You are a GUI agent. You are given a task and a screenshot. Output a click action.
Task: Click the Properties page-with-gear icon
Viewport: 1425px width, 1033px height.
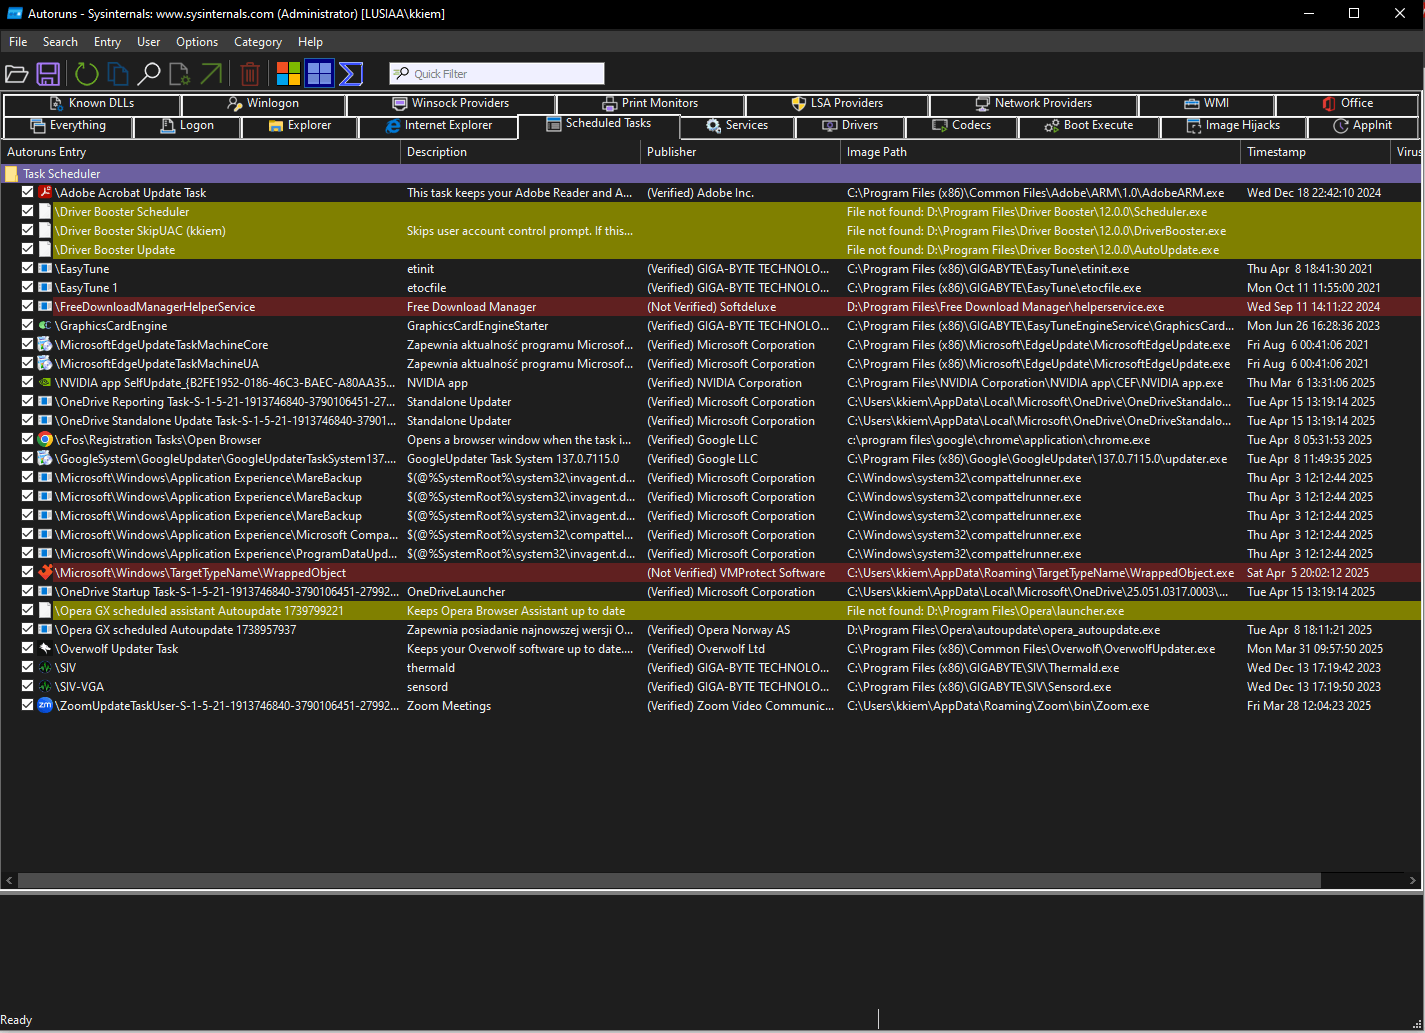coord(180,73)
